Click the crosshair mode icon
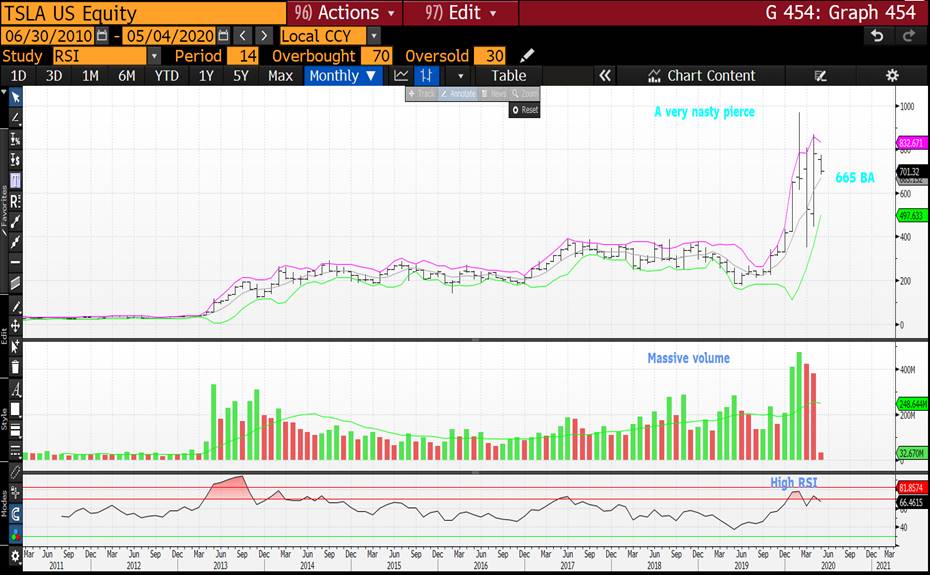 [15, 493]
